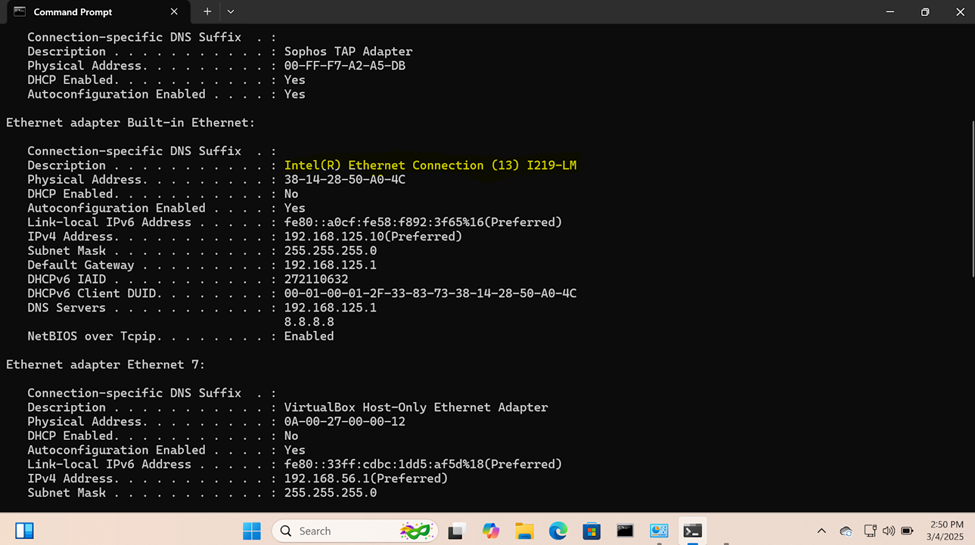Click the 'Ethernet adapter Built-in Ethernet:' heading
This screenshot has width=975, height=545.
tap(131, 123)
